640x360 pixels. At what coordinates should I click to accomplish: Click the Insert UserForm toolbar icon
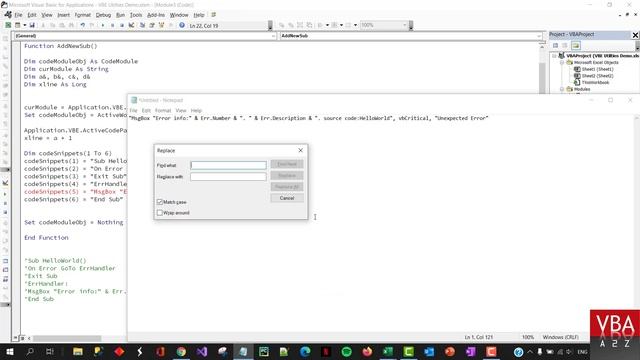[x=18, y=25]
